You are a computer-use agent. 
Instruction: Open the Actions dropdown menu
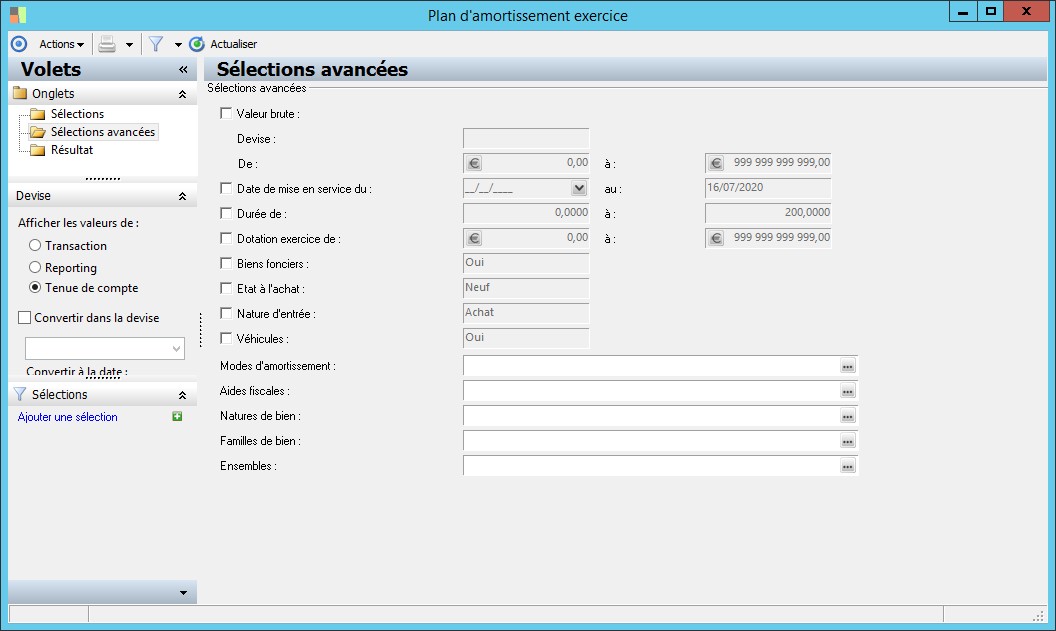61,44
